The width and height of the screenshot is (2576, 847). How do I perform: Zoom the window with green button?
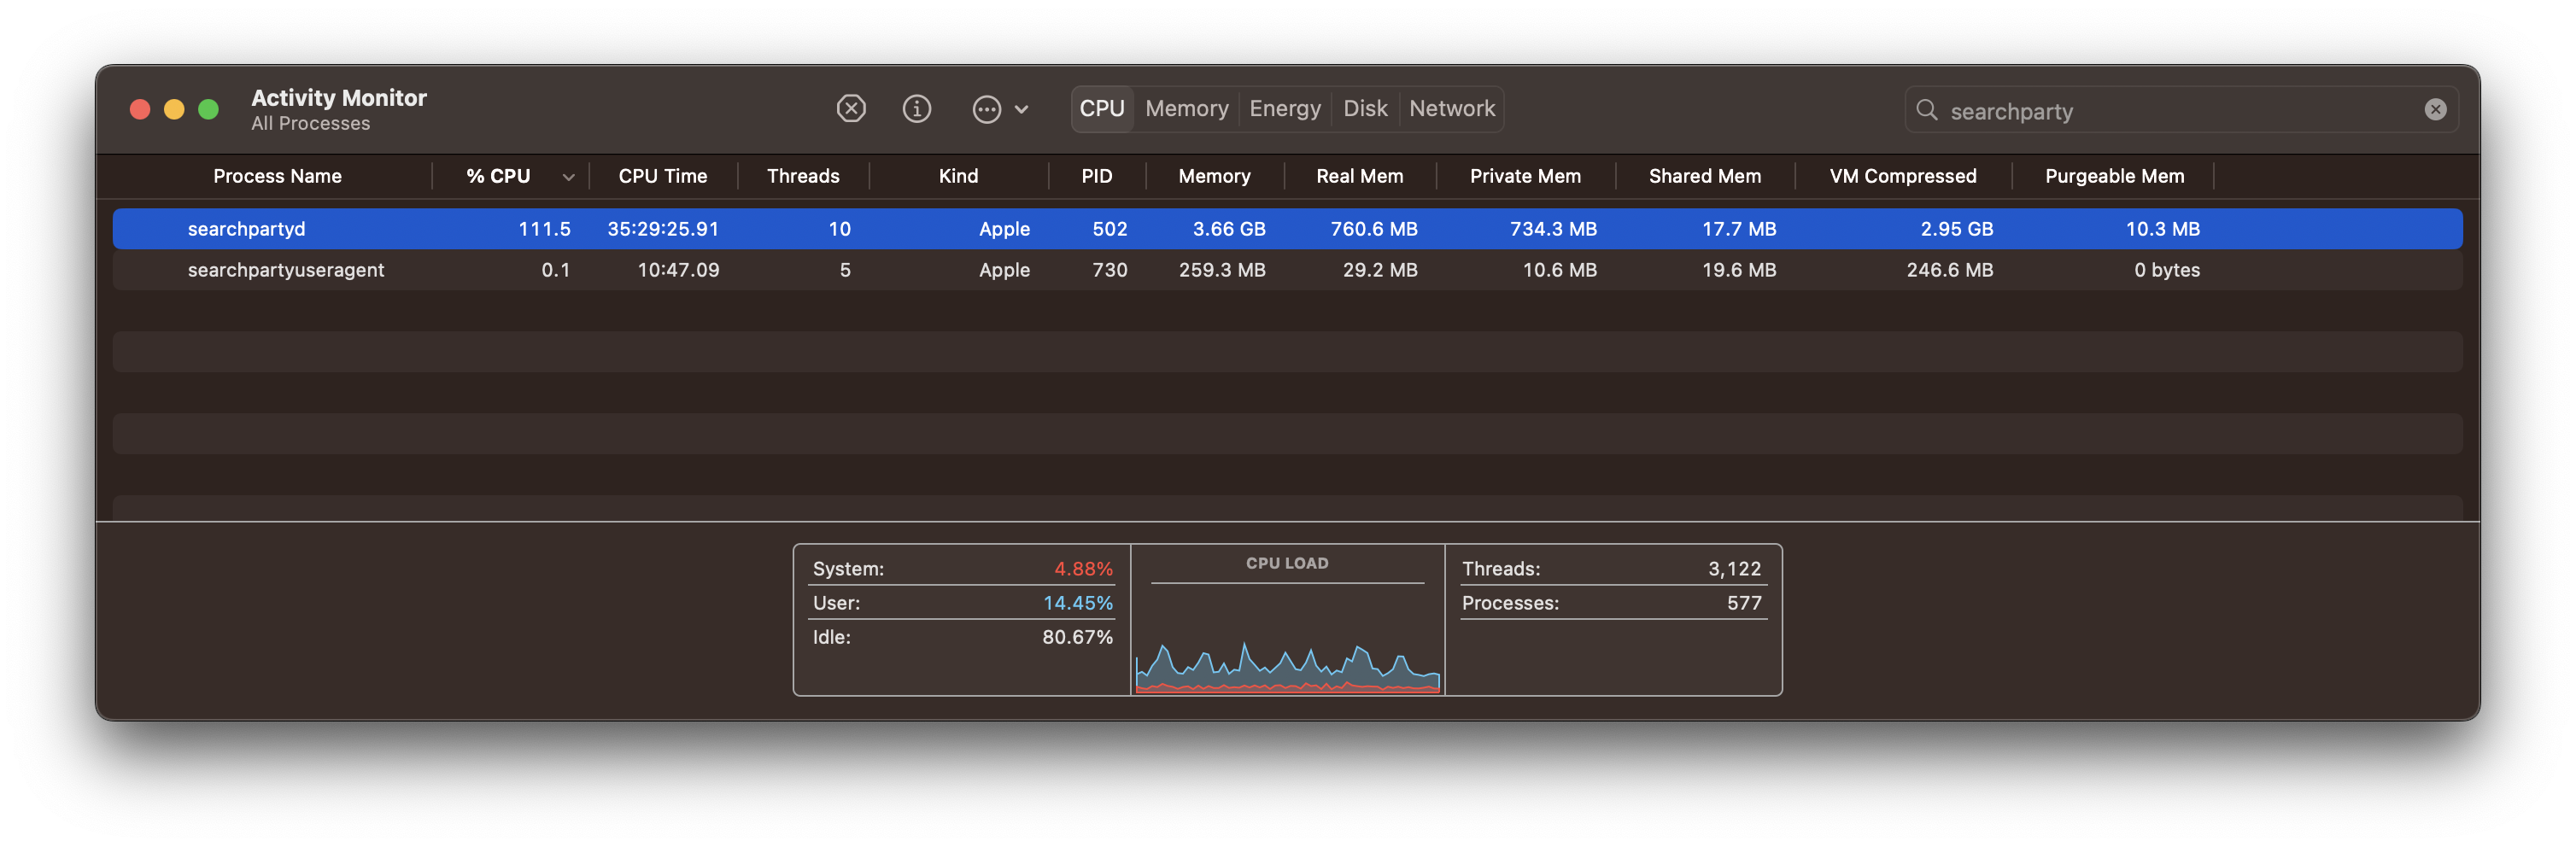[x=208, y=109]
